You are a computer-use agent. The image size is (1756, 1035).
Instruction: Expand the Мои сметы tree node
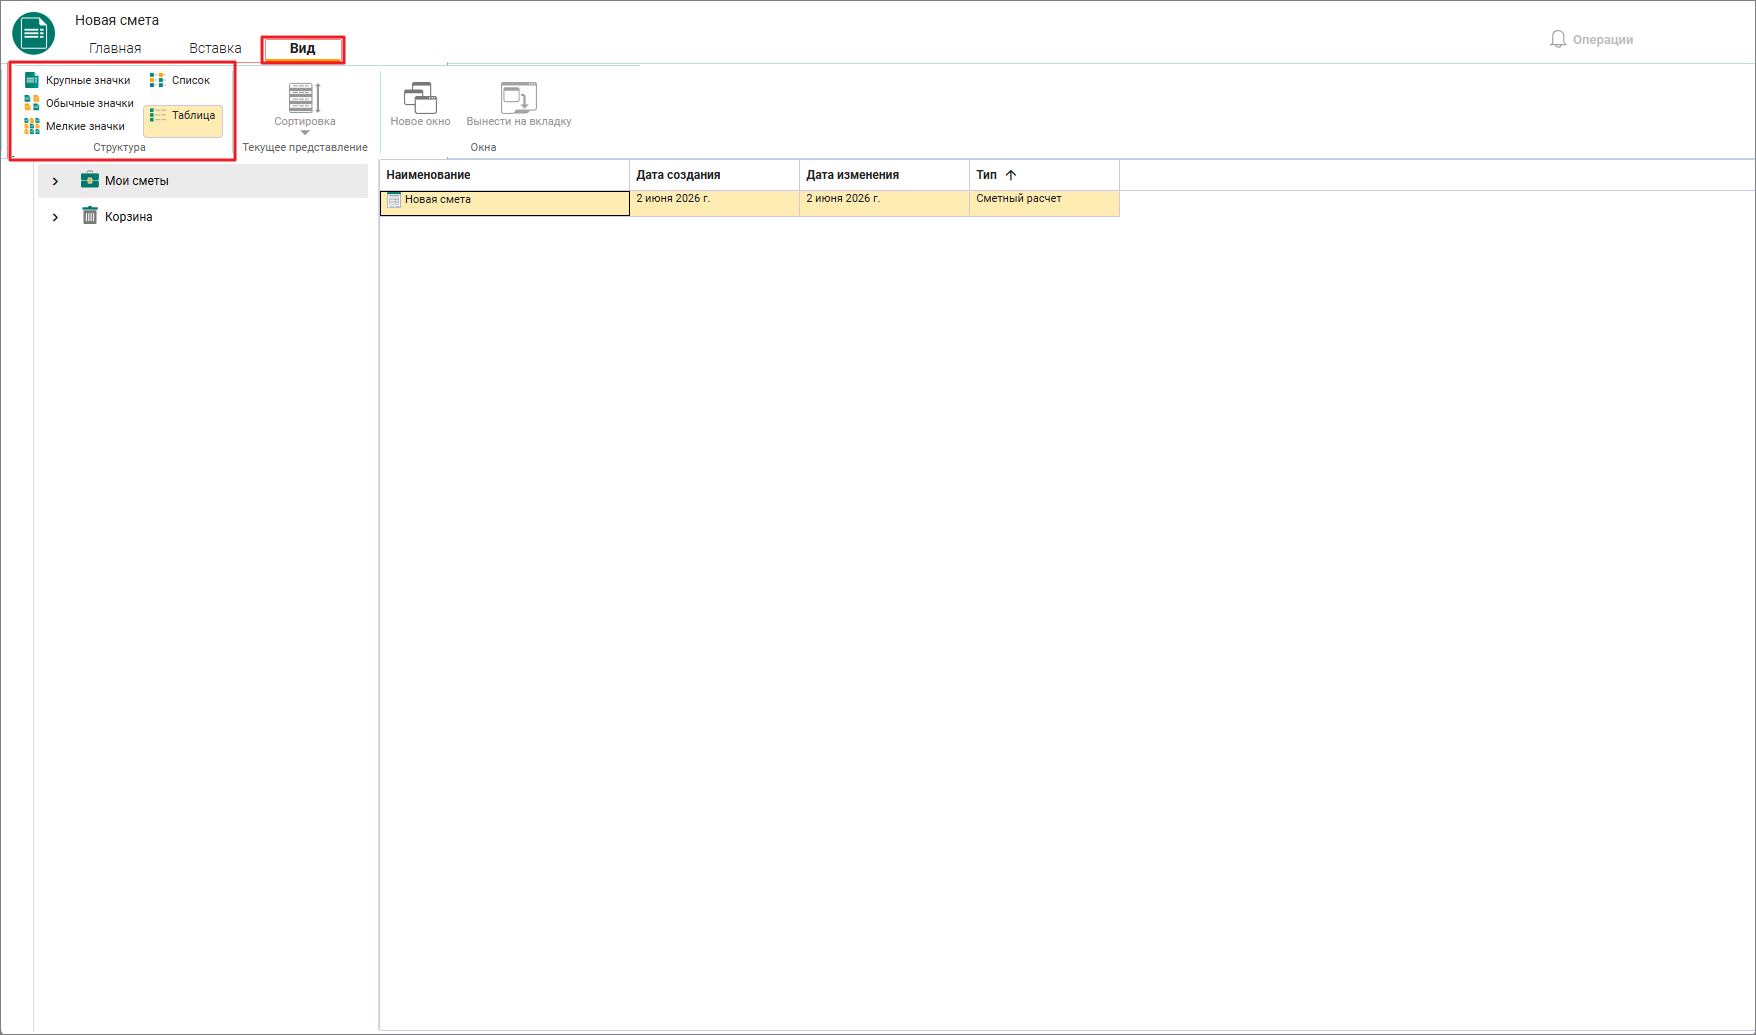[55, 181]
